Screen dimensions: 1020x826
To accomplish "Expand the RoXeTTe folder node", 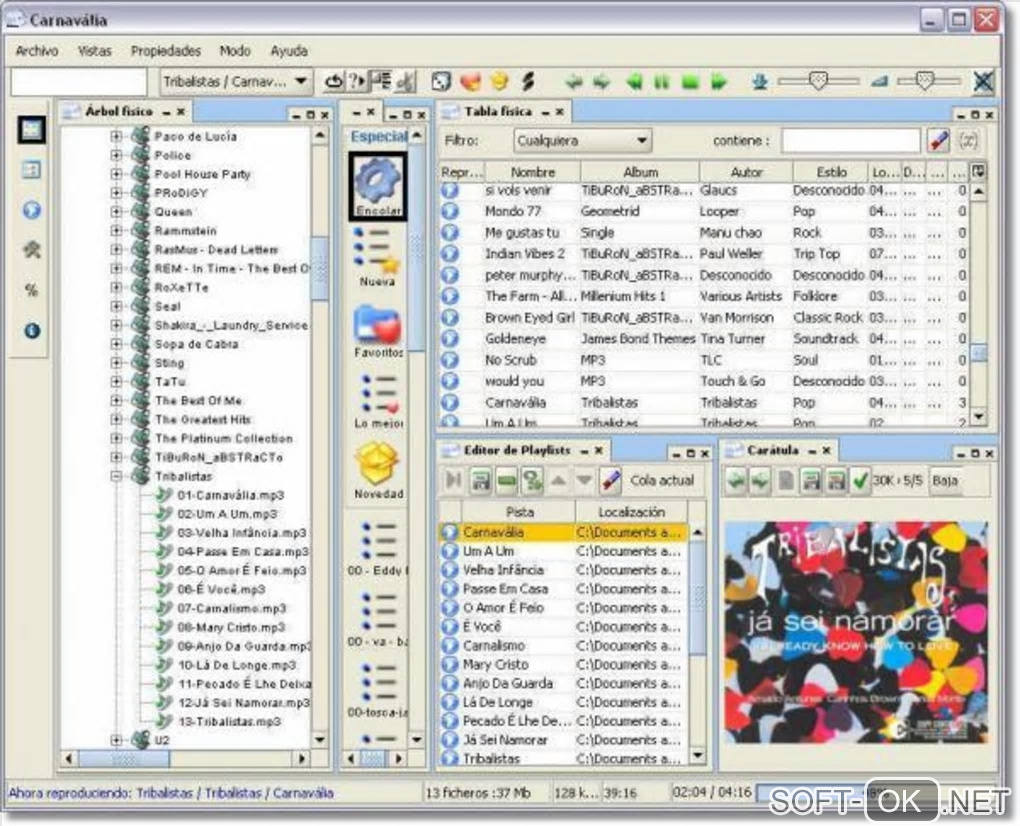I will (x=116, y=287).
